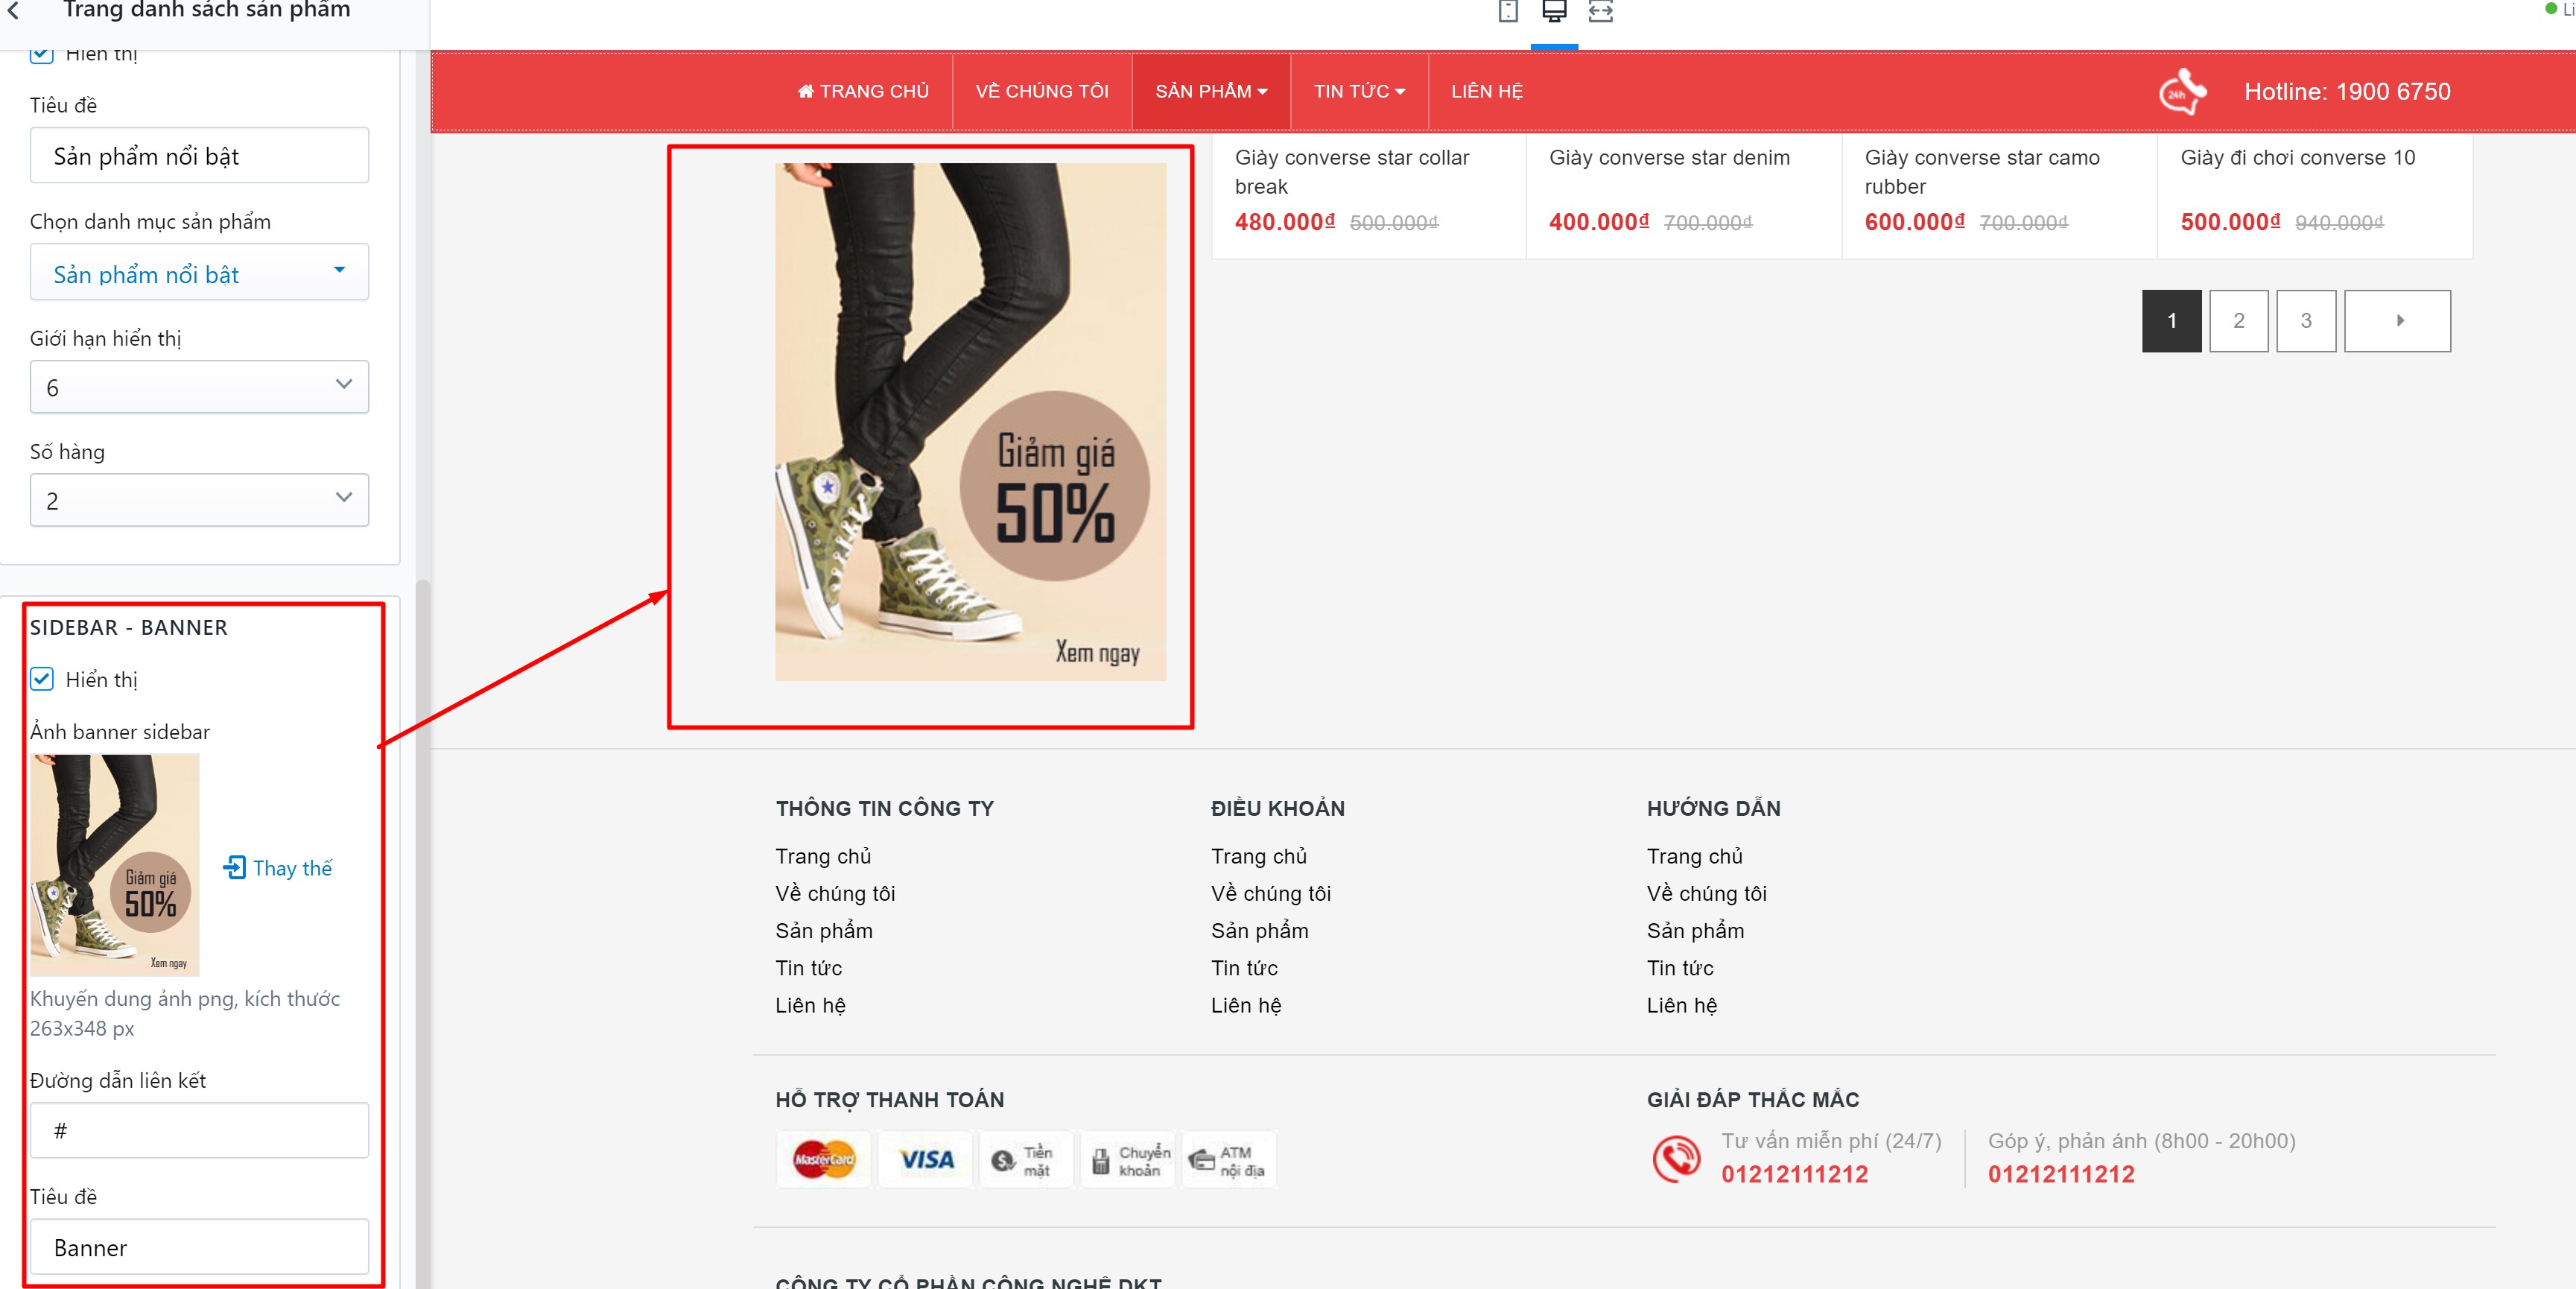Screen dimensions: 2576x1289
Task: Click Về chúng tôi under Thông tin công ty
Action: (x=835, y=894)
